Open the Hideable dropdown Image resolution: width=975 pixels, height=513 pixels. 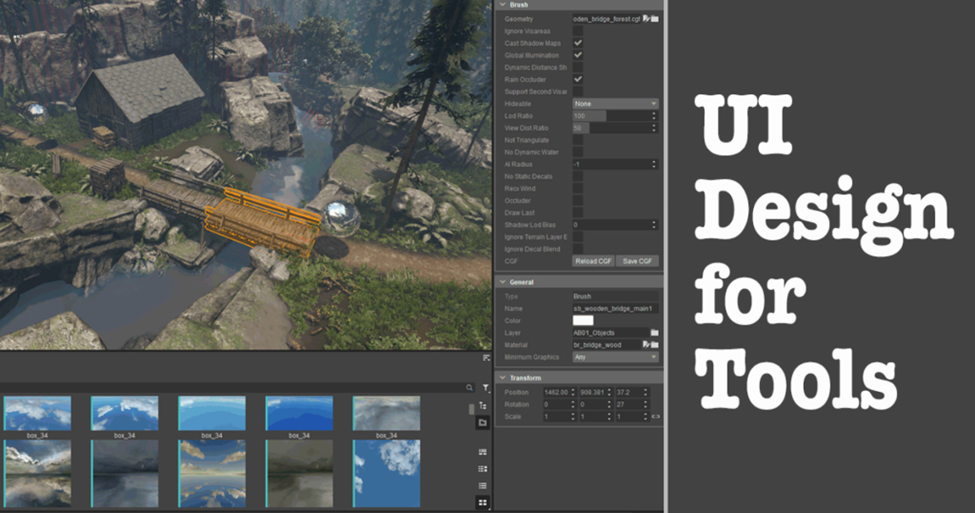click(615, 103)
